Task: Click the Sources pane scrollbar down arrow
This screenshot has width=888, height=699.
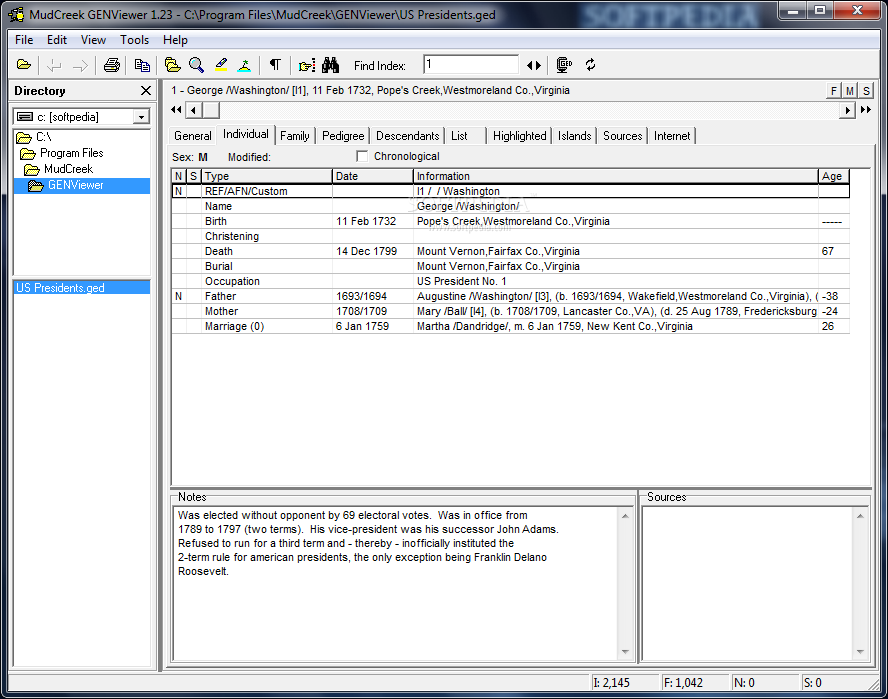Action: [x=860, y=651]
